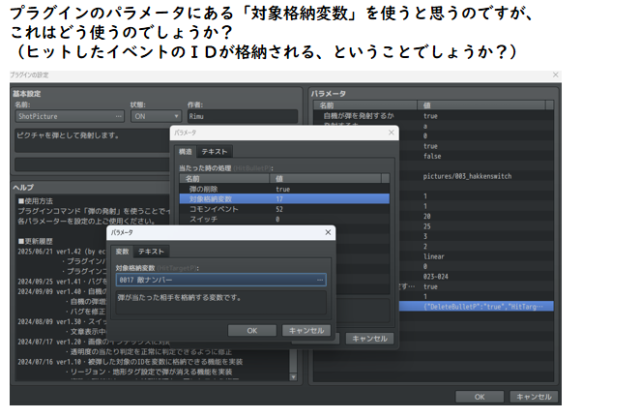Viewport: 640px width, 418px height.
Task: Click OK in the variable dialog
Action: (252, 331)
